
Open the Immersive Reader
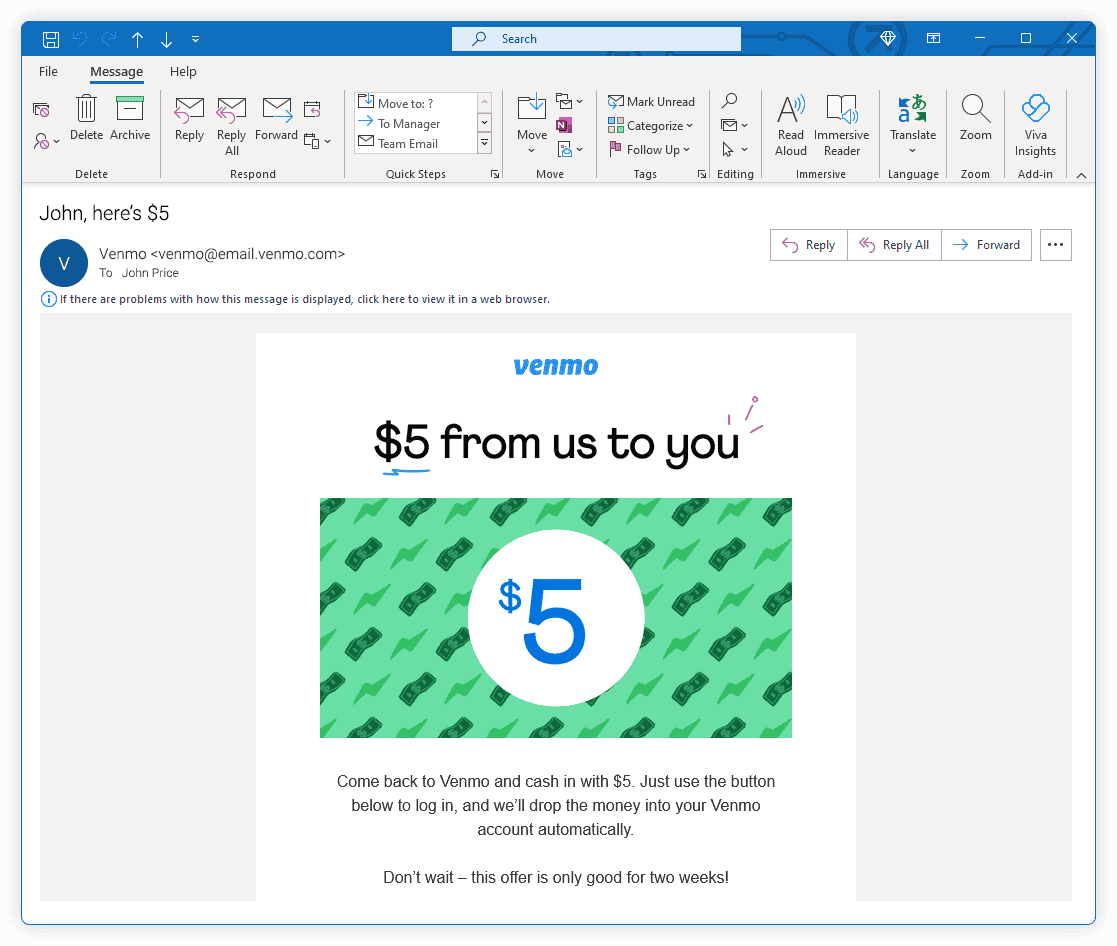coord(841,124)
